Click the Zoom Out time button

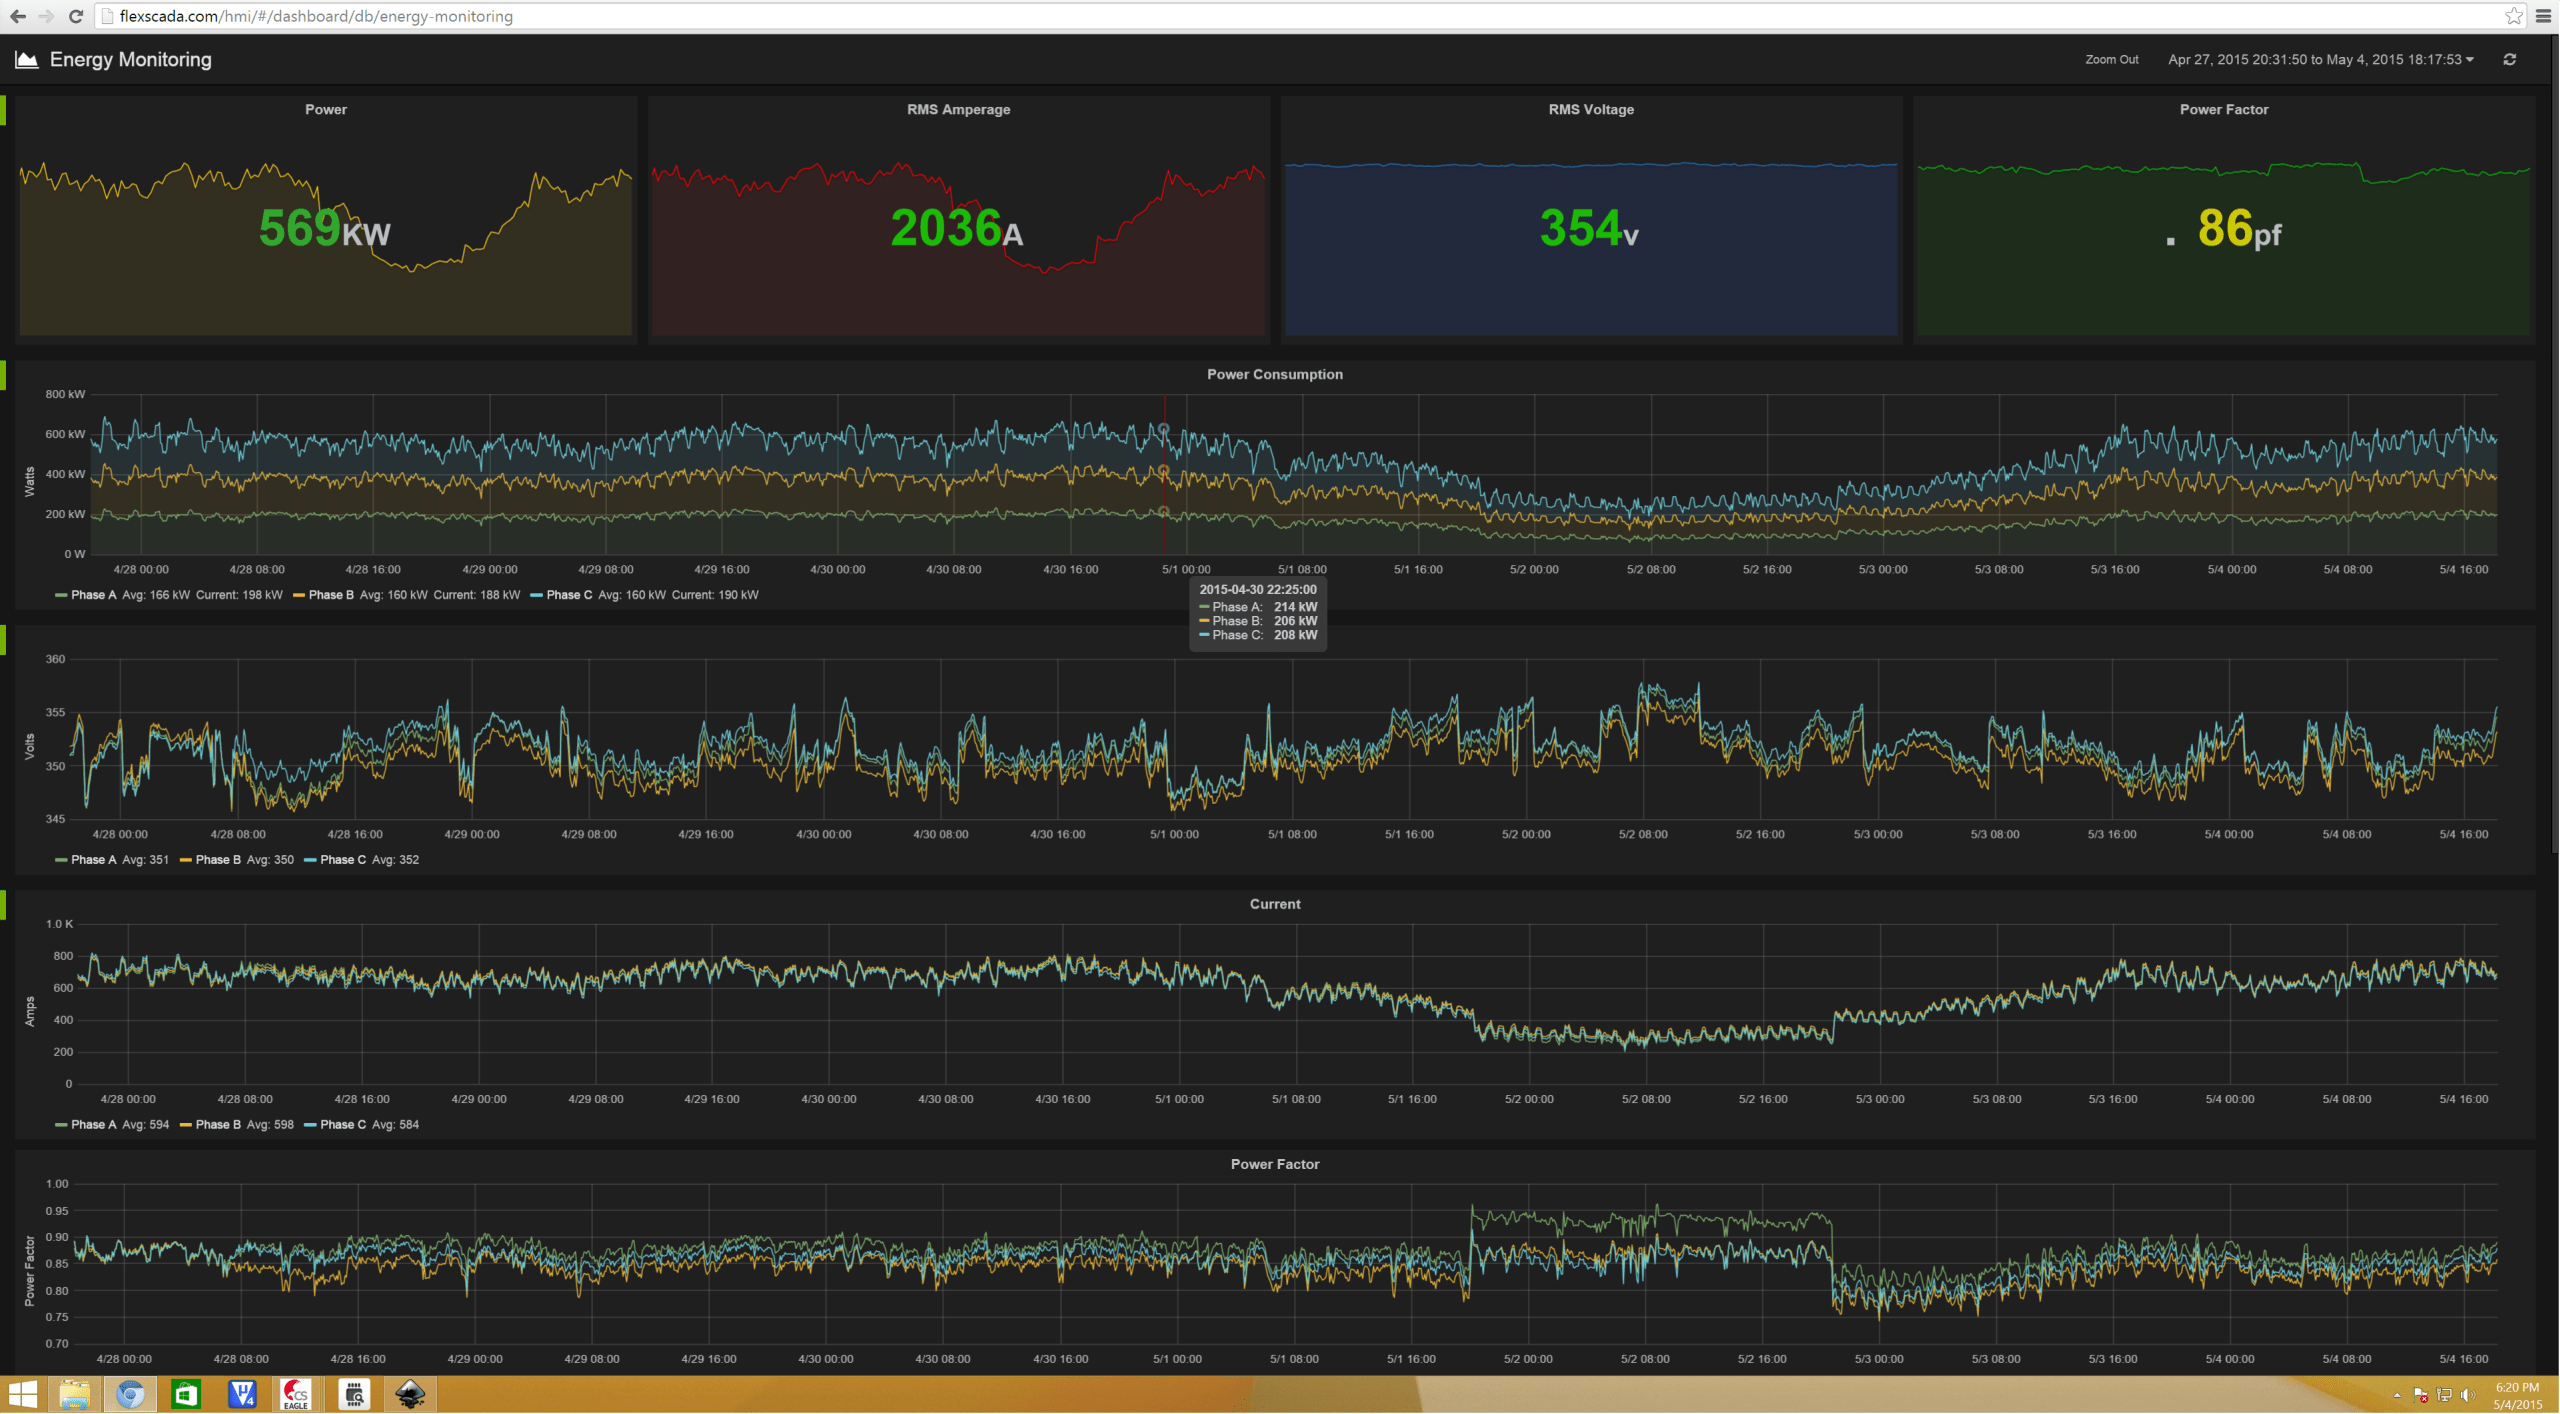(2111, 60)
